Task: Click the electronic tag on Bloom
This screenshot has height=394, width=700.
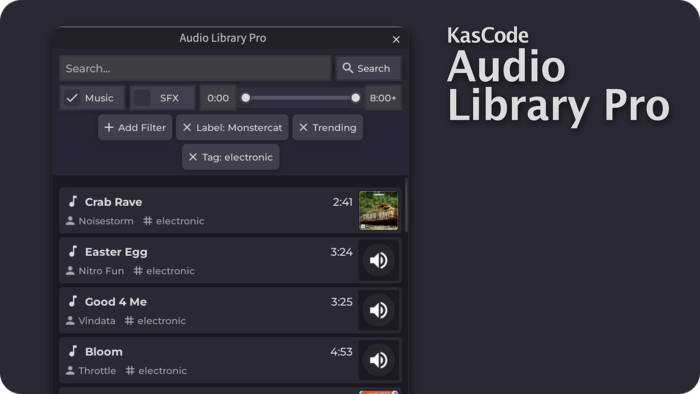Action: [x=156, y=371]
